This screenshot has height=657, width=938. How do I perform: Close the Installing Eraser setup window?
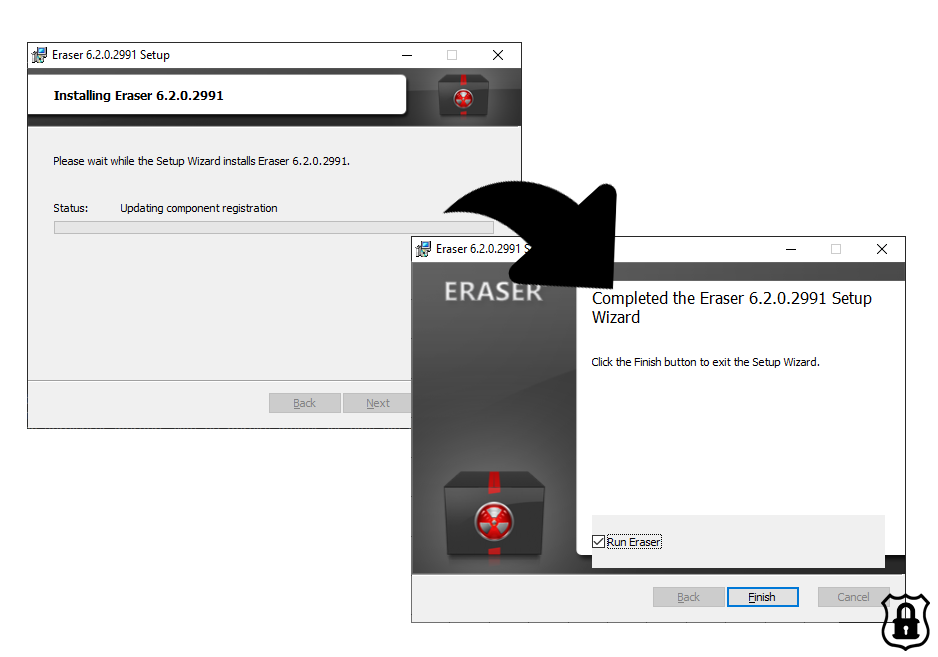point(498,55)
